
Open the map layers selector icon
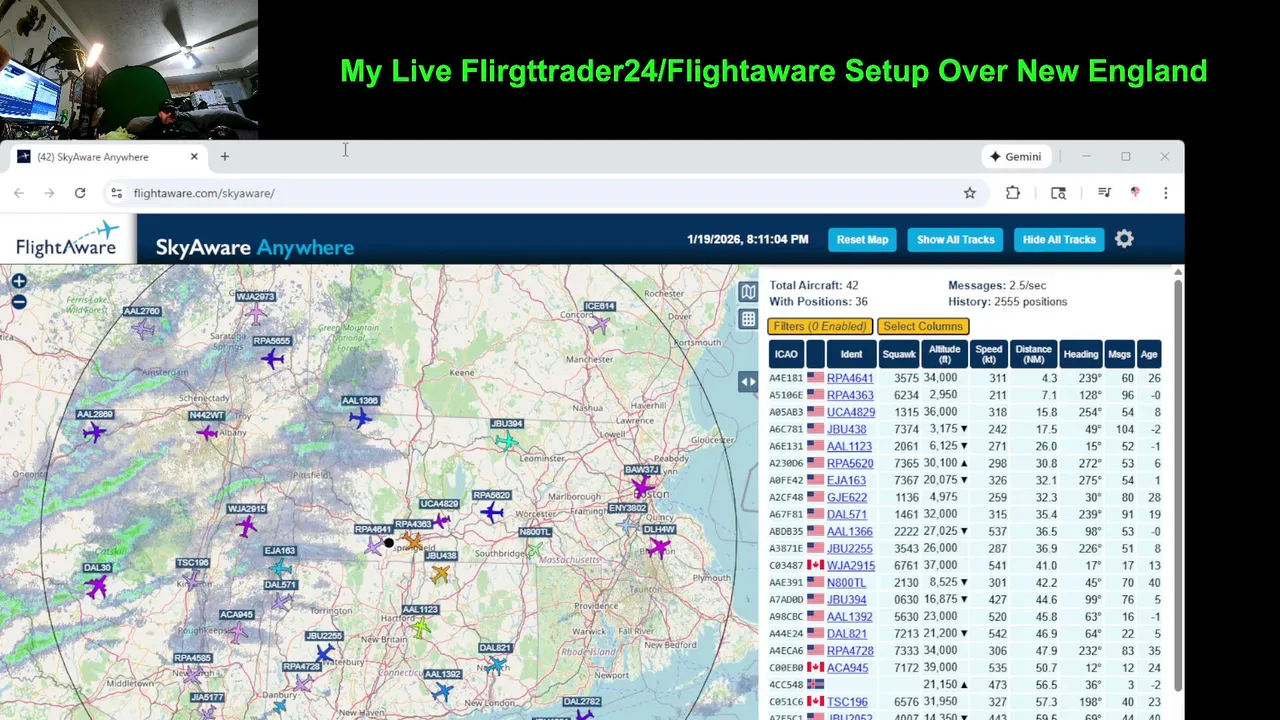(748, 292)
